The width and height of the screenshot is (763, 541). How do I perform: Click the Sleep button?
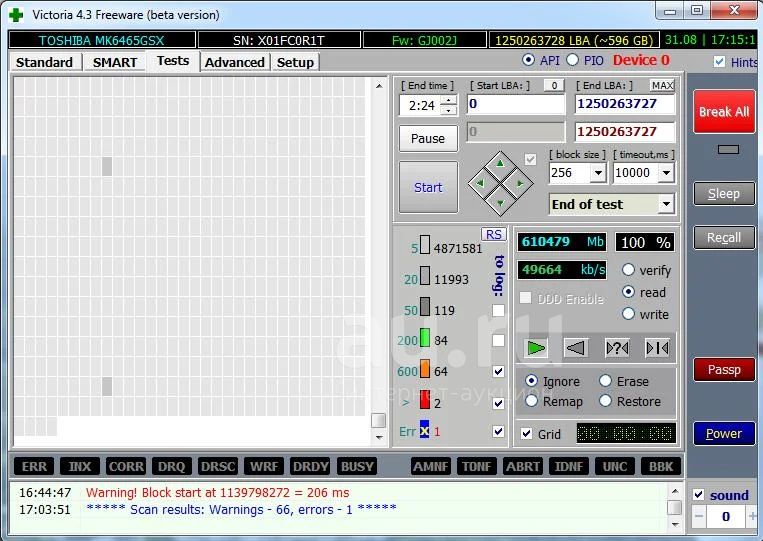[x=724, y=194]
